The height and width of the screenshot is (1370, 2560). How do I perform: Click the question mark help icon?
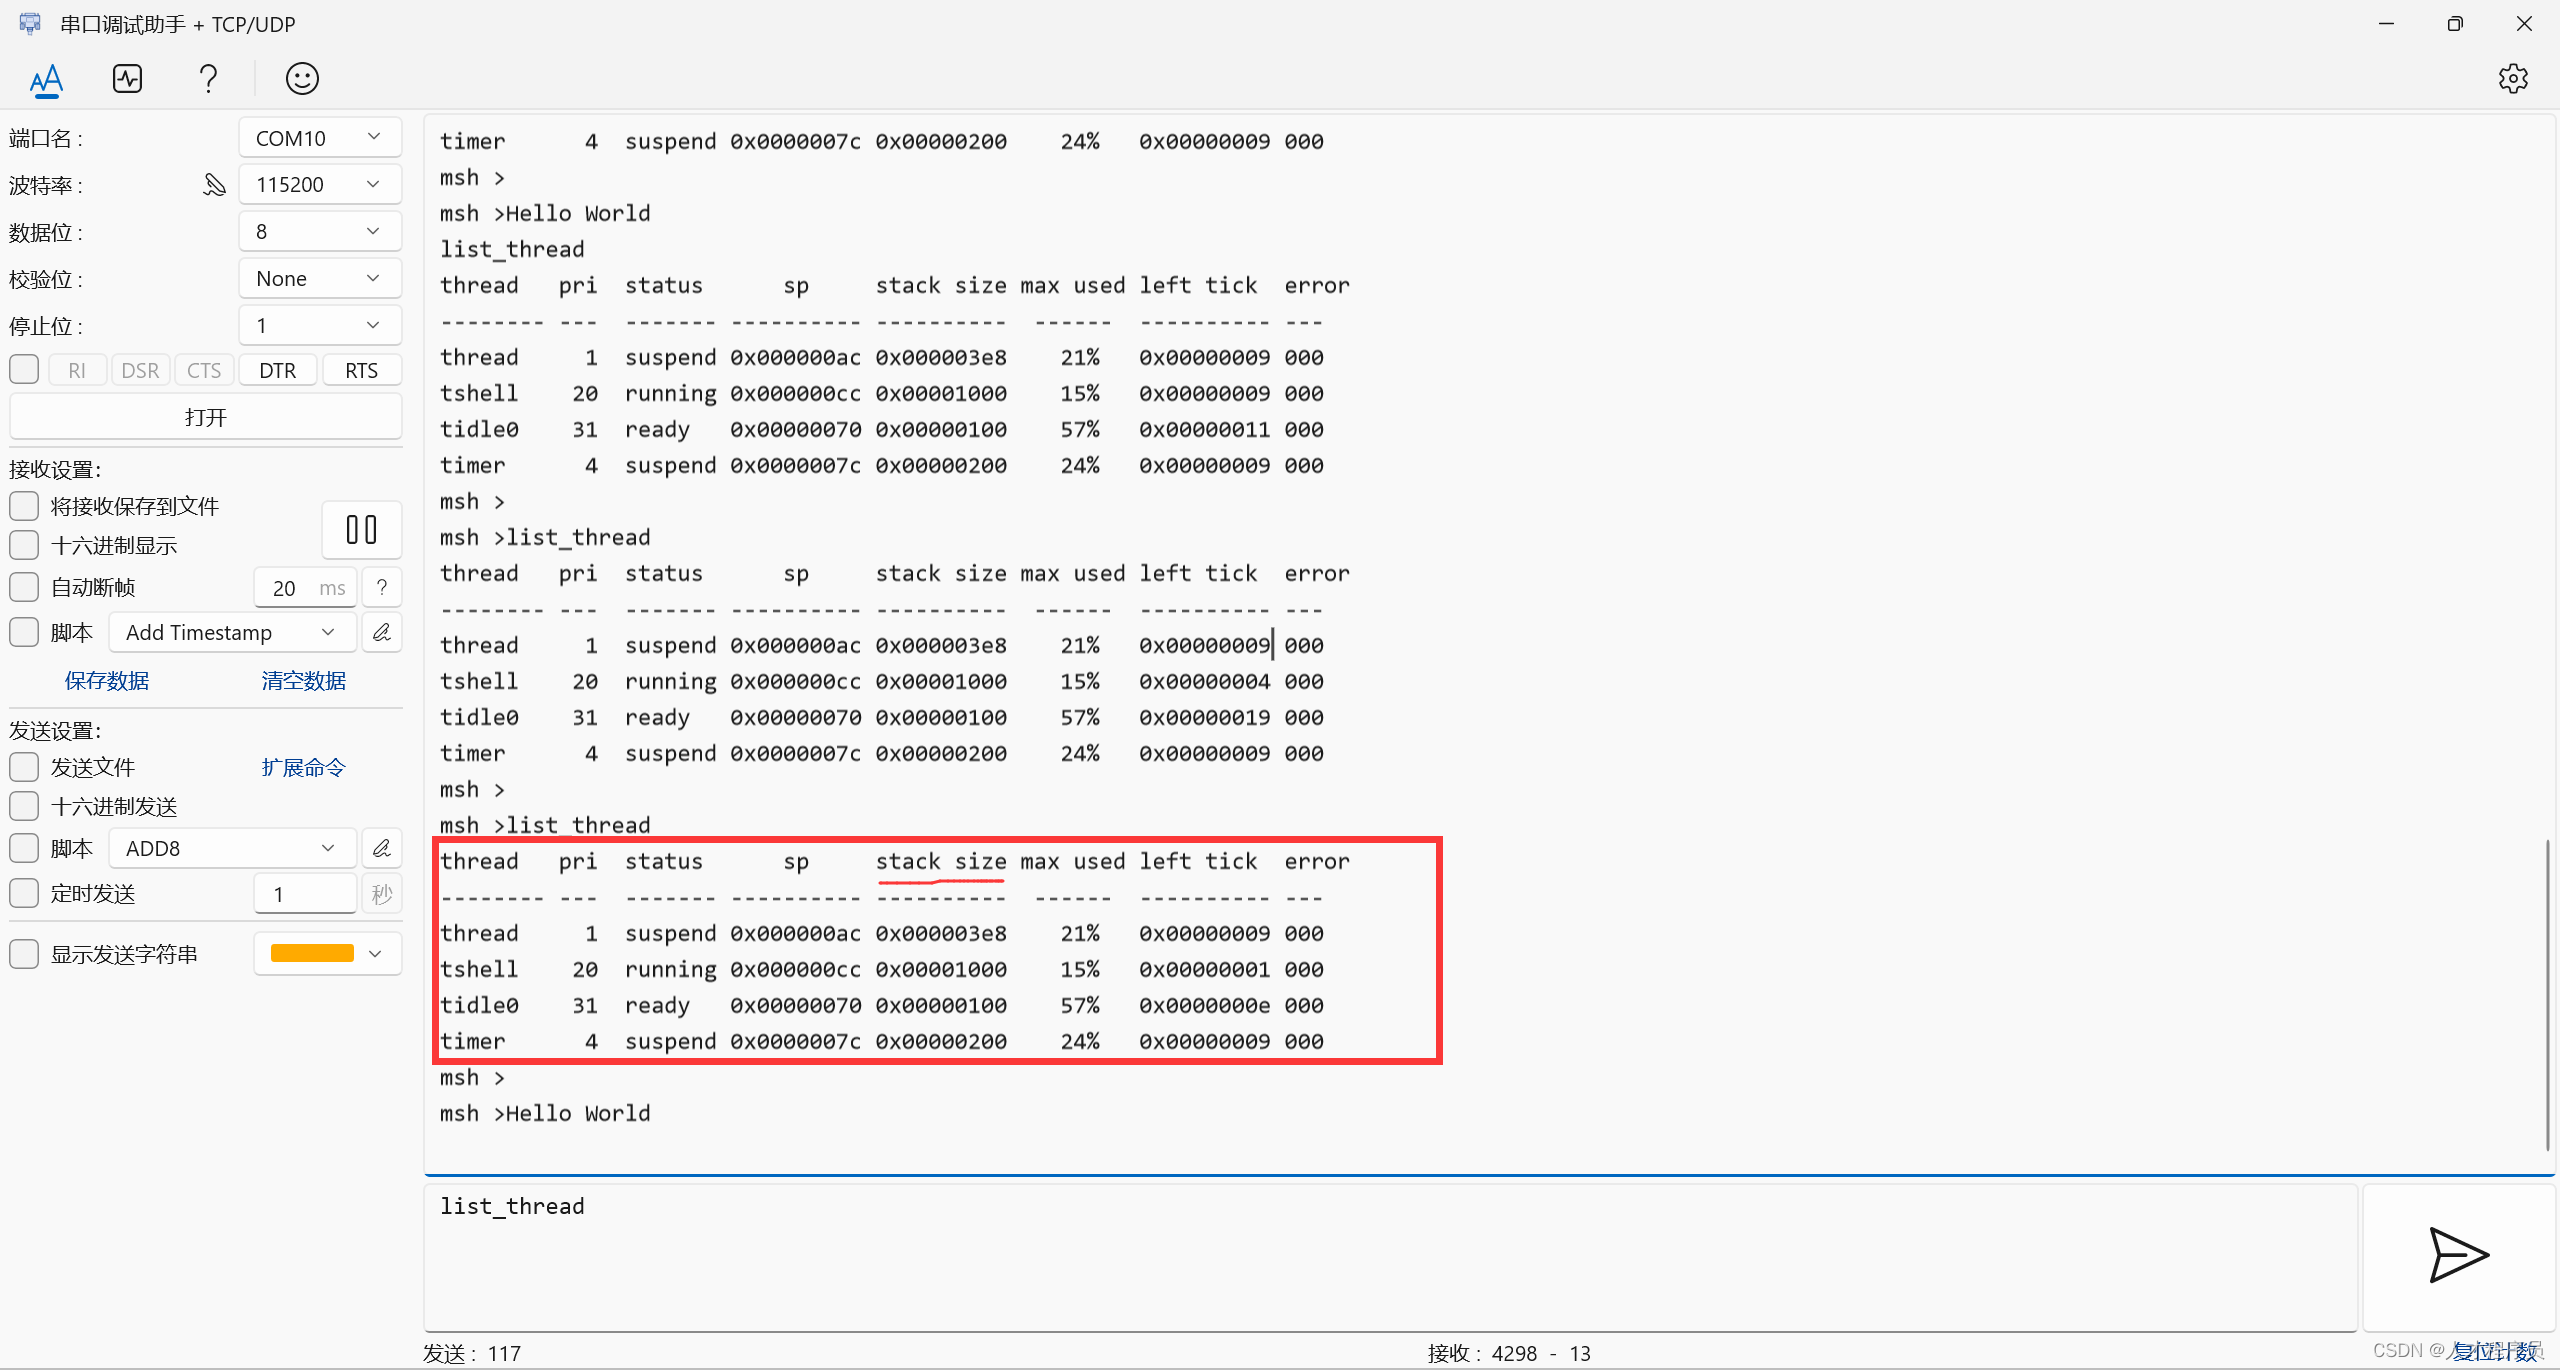tap(208, 79)
